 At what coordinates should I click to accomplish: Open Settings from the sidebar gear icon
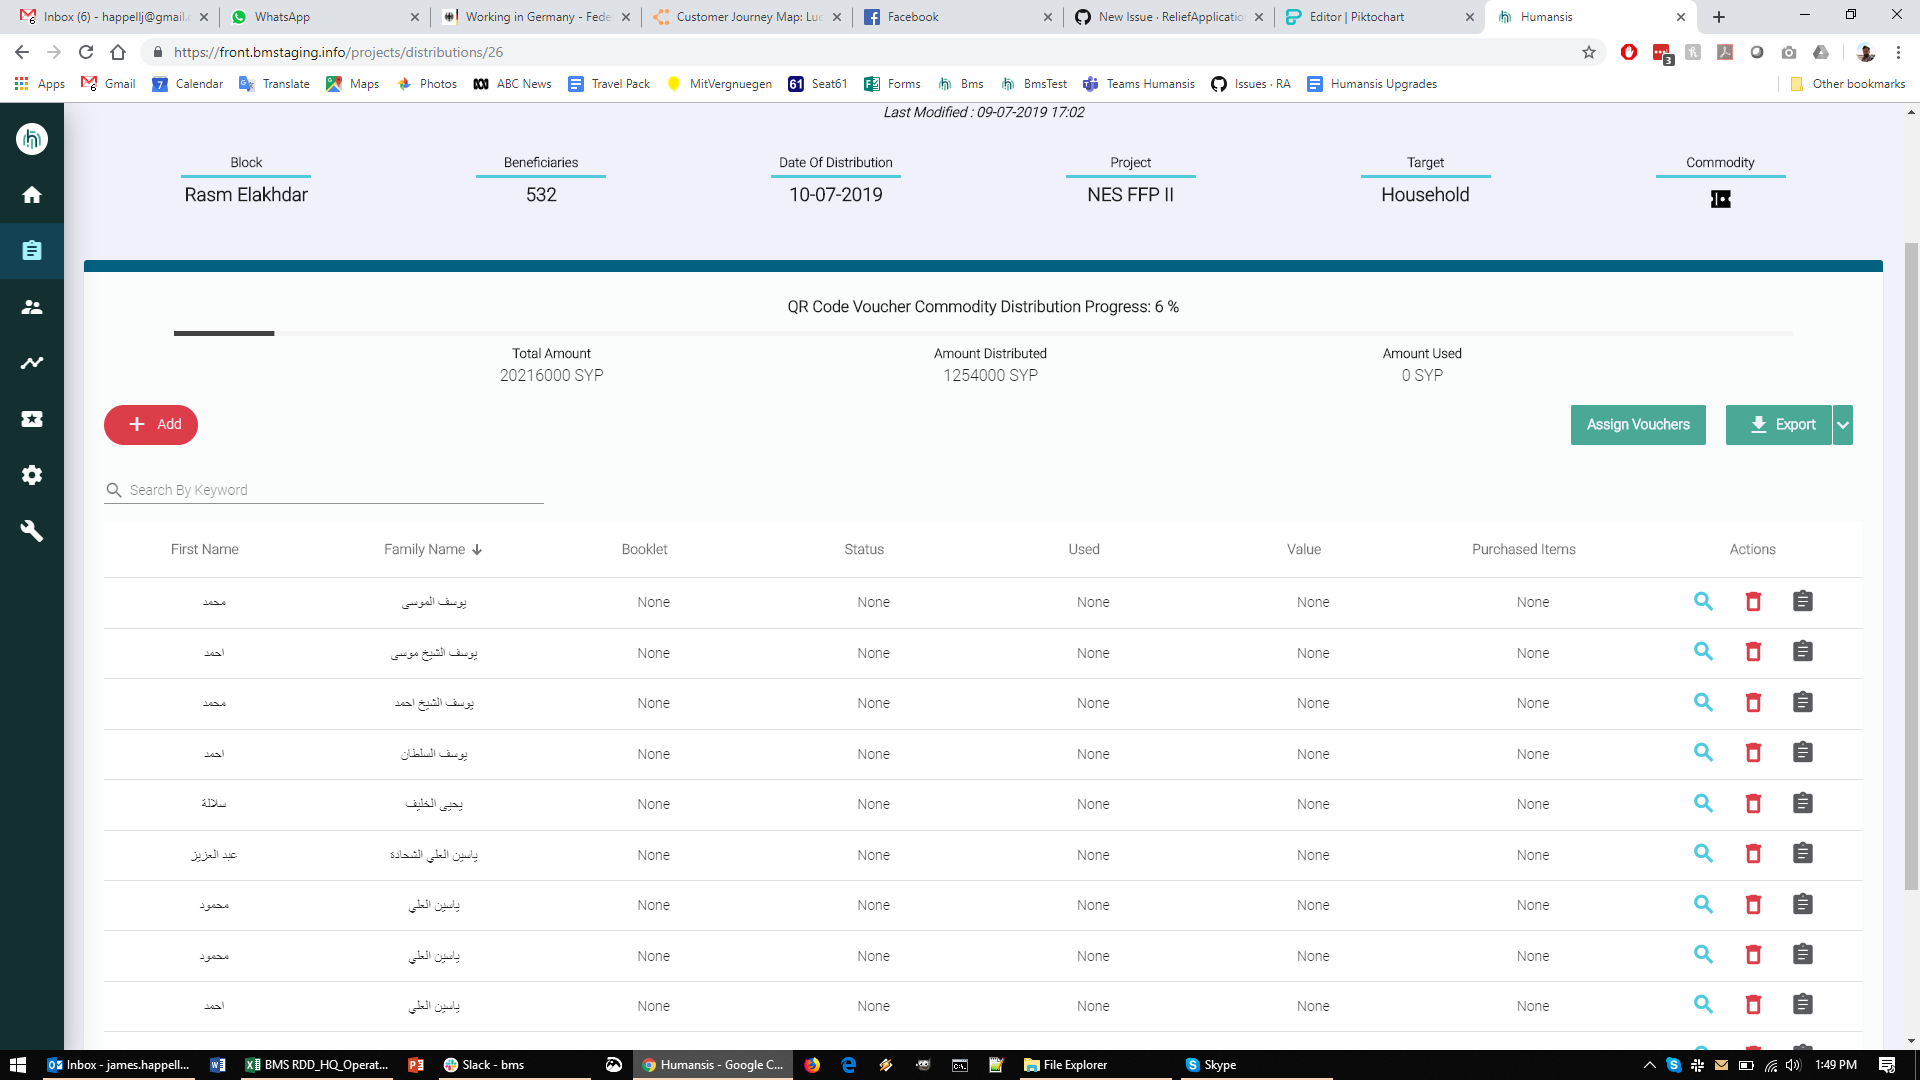(x=32, y=475)
